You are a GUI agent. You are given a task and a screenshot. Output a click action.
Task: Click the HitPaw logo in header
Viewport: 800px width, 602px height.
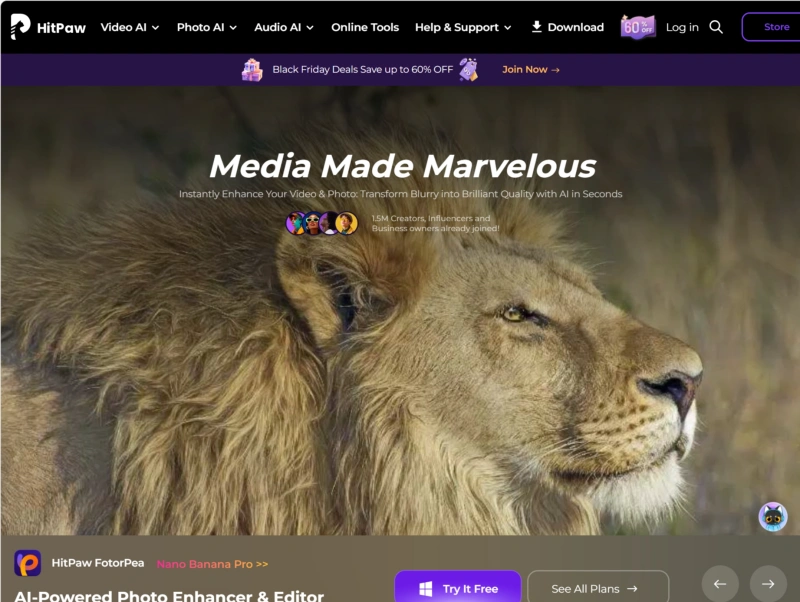(x=46, y=27)
